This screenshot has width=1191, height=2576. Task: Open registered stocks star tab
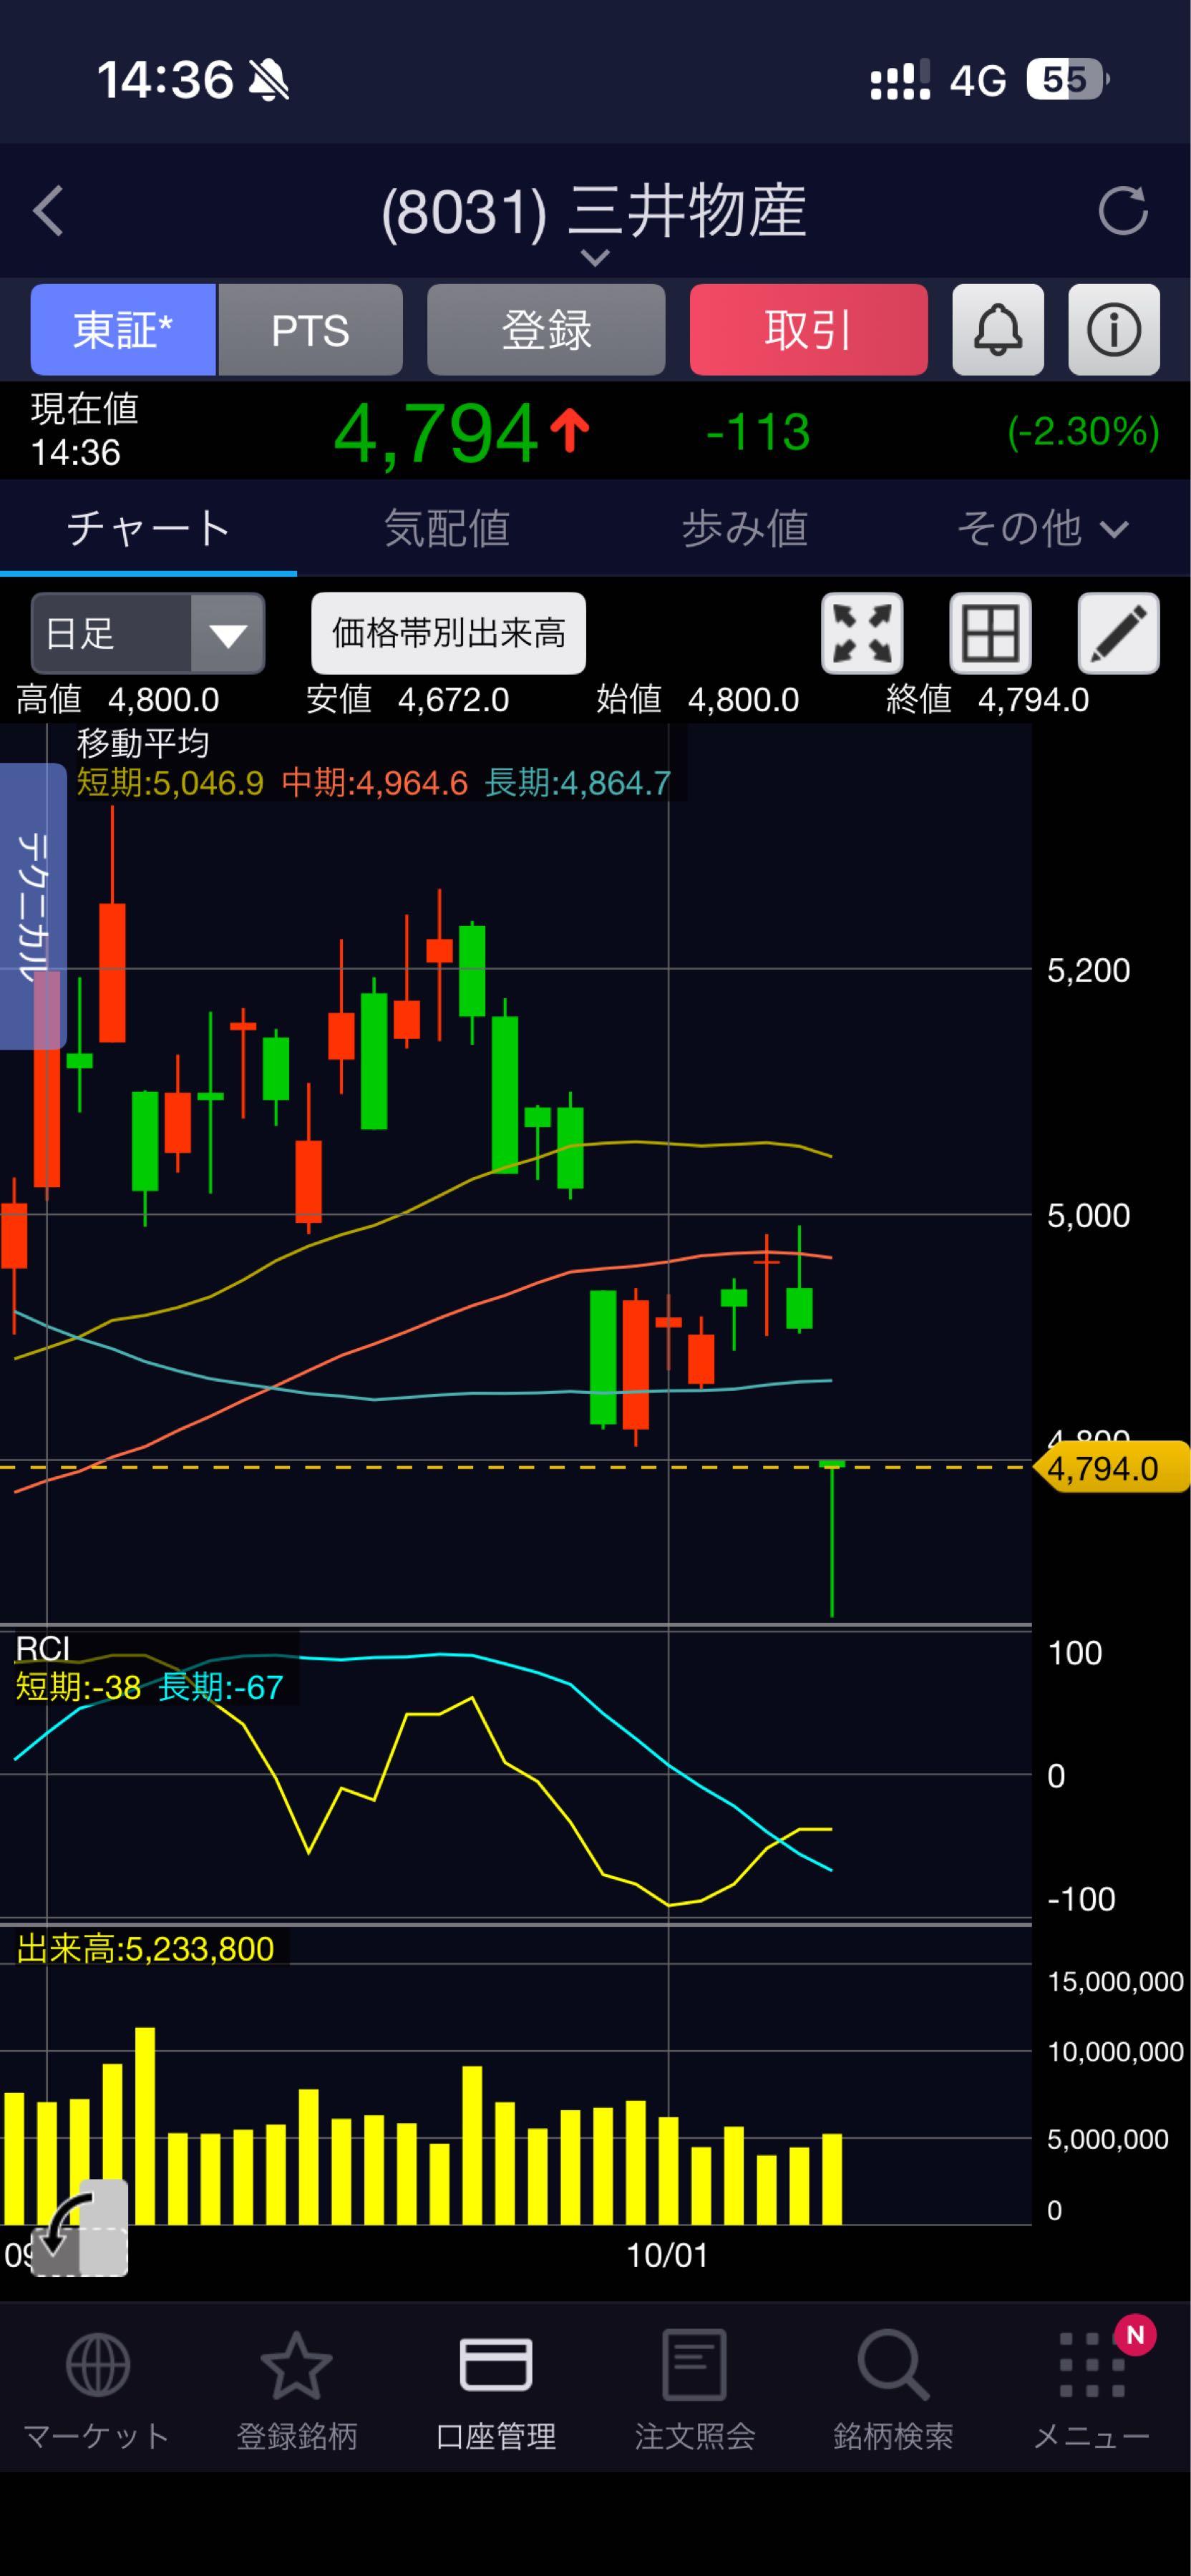pos(296,2391)
